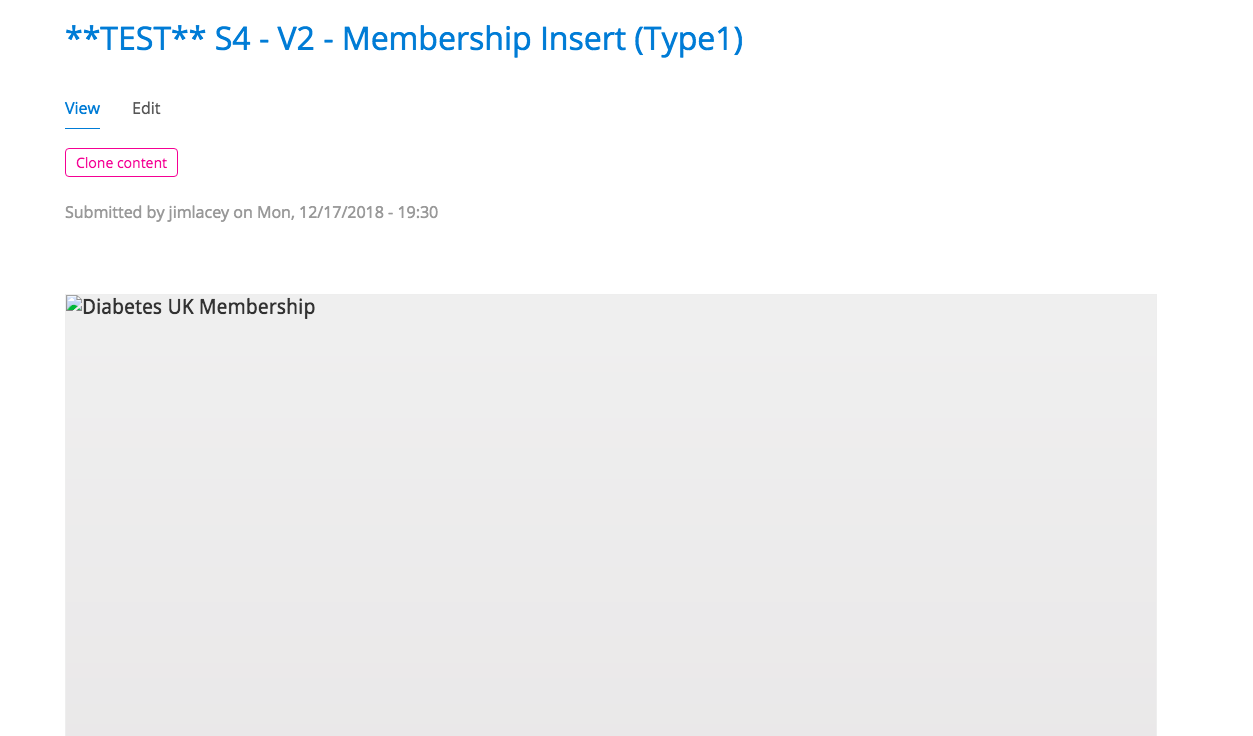
Task: Click the Clone content button
Action: (121, 163)
